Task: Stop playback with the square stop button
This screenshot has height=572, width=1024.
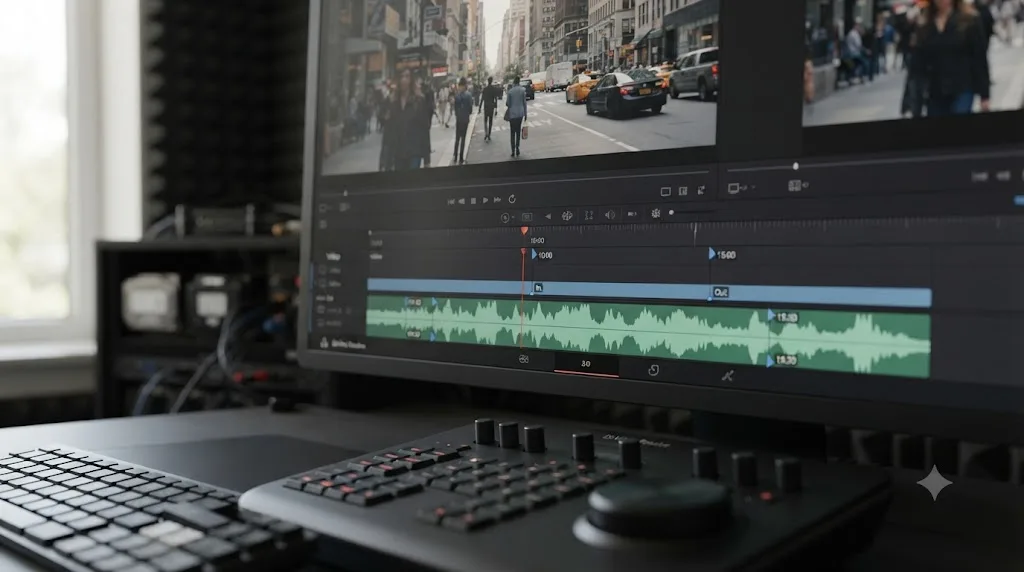Action: [473, 201]
